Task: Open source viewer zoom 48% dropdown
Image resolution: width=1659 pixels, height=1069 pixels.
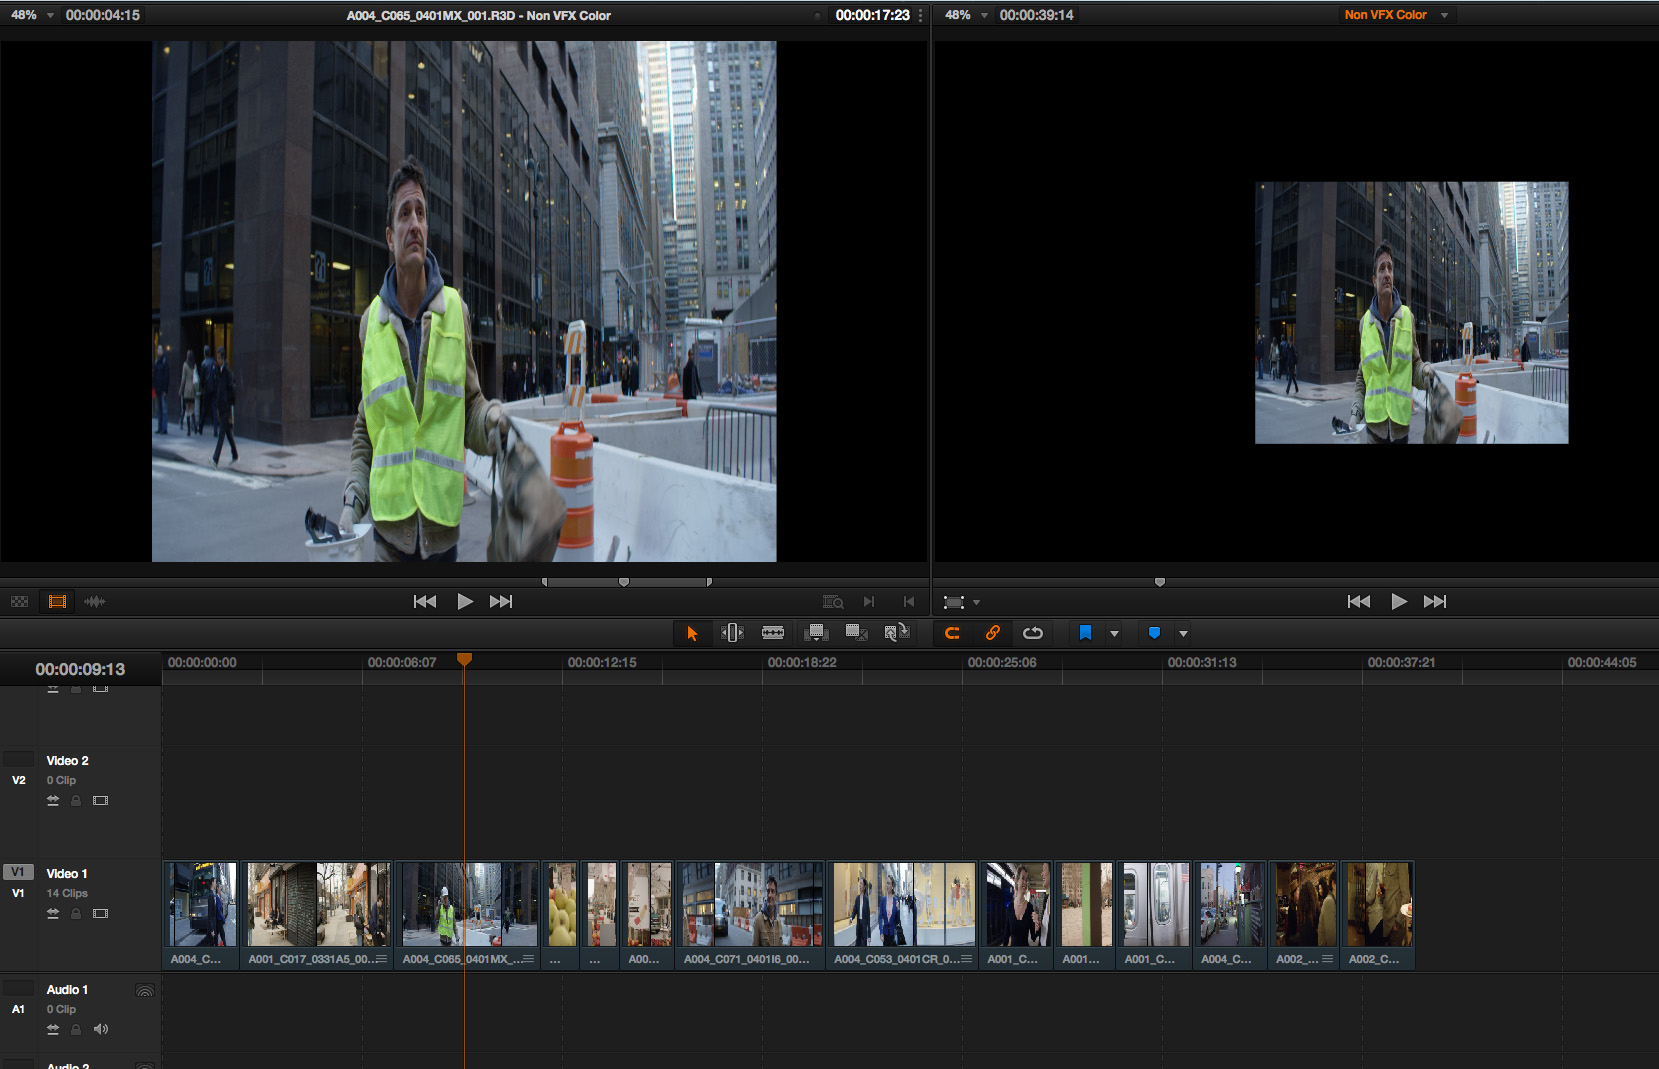Action: pyautogui.click(x=50, y=16)
